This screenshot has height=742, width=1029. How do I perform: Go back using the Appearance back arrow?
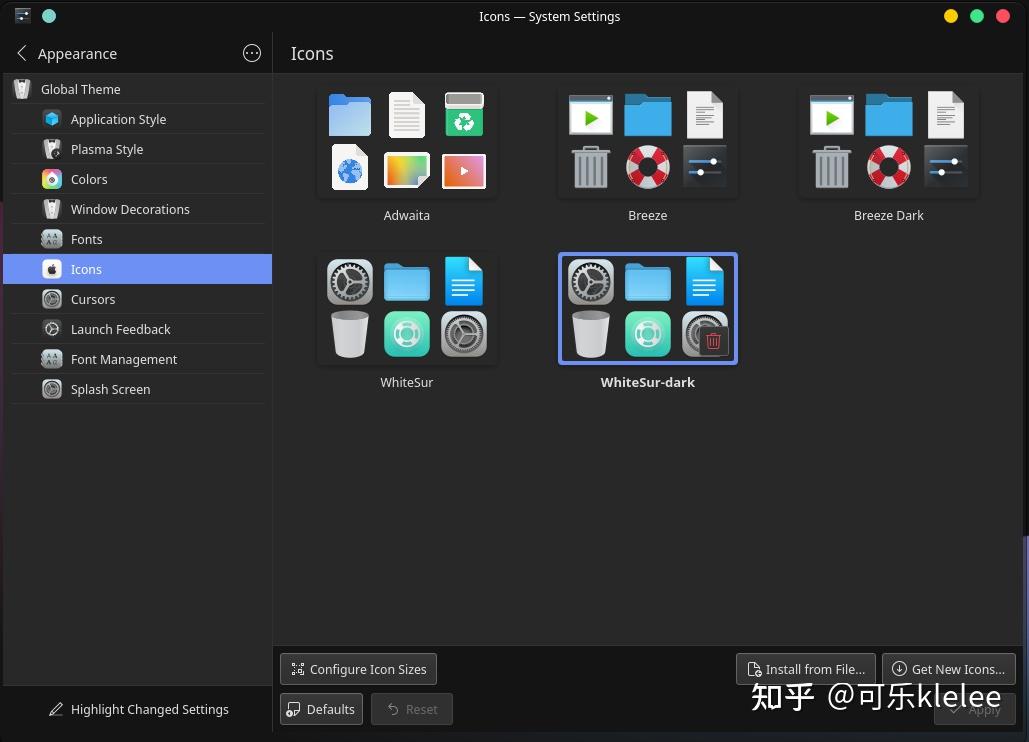(21, 53)
